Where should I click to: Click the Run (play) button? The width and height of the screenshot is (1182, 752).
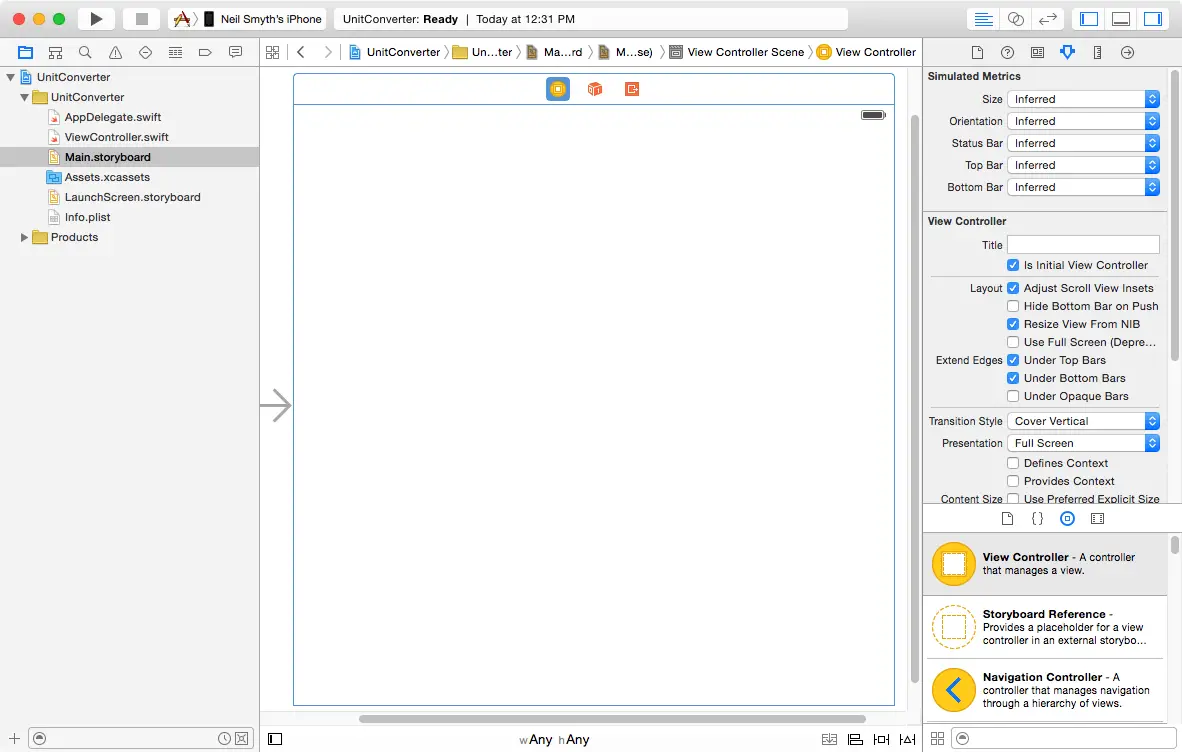96,19
